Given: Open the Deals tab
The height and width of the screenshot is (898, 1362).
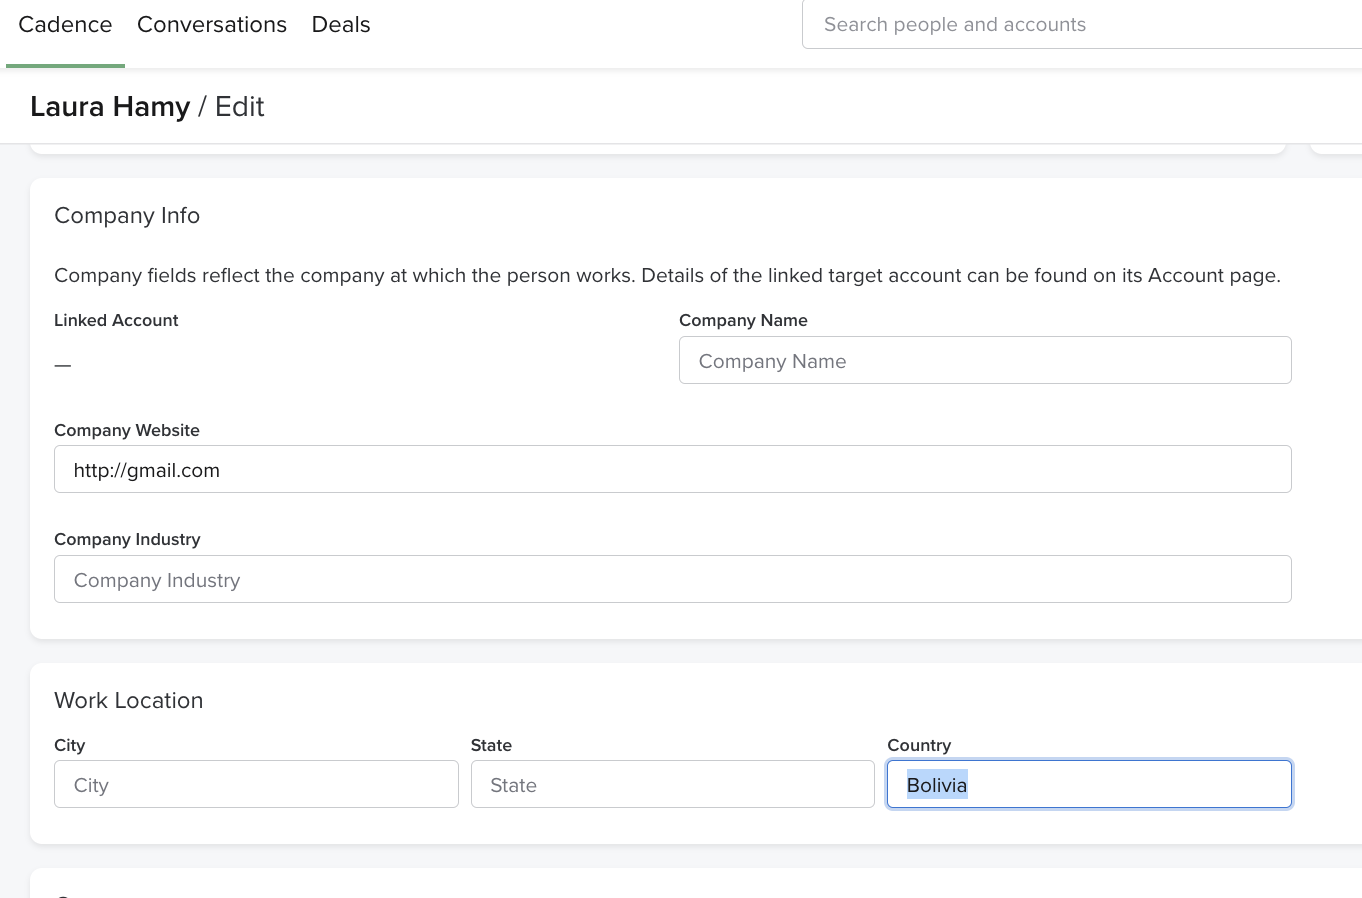Looking at the screenshot, I should click(340, 24).
